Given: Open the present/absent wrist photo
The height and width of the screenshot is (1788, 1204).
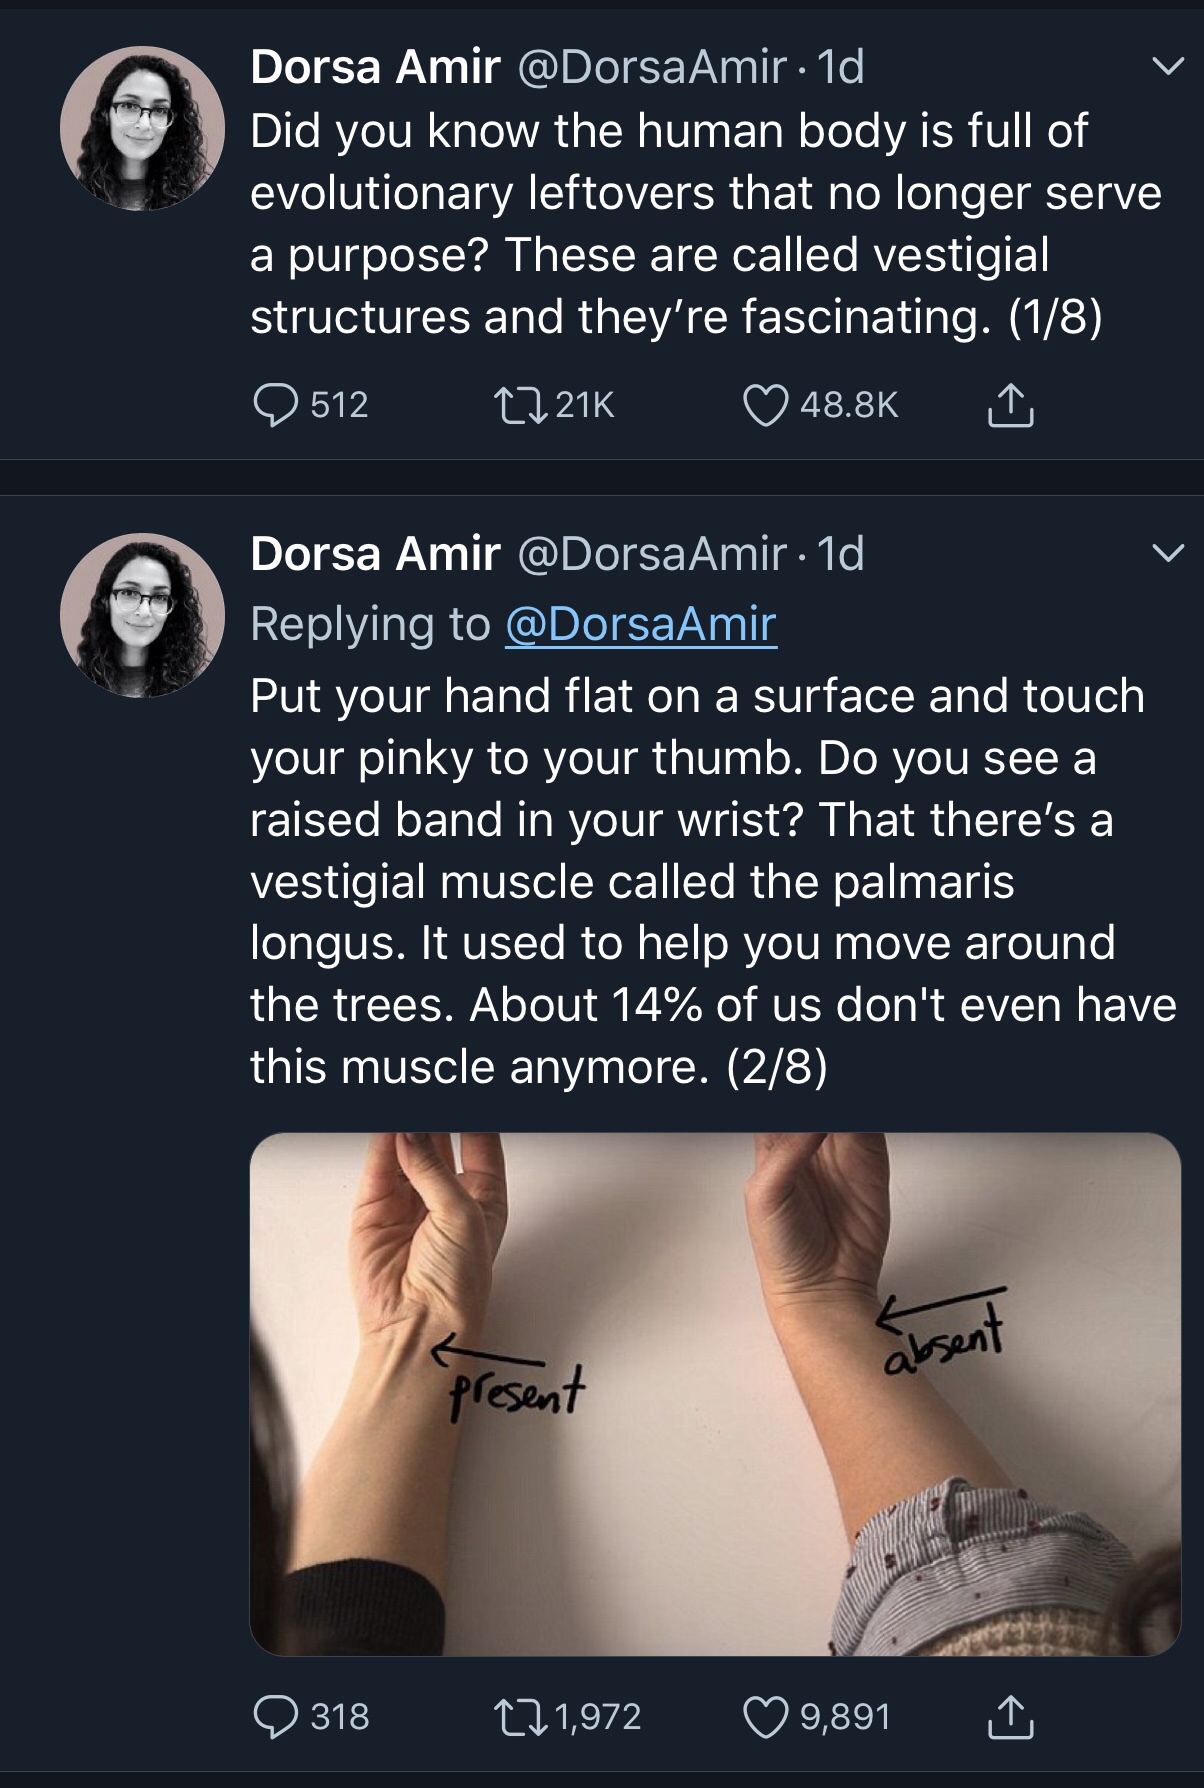Looking at the screenshot, I should 715,1393.
